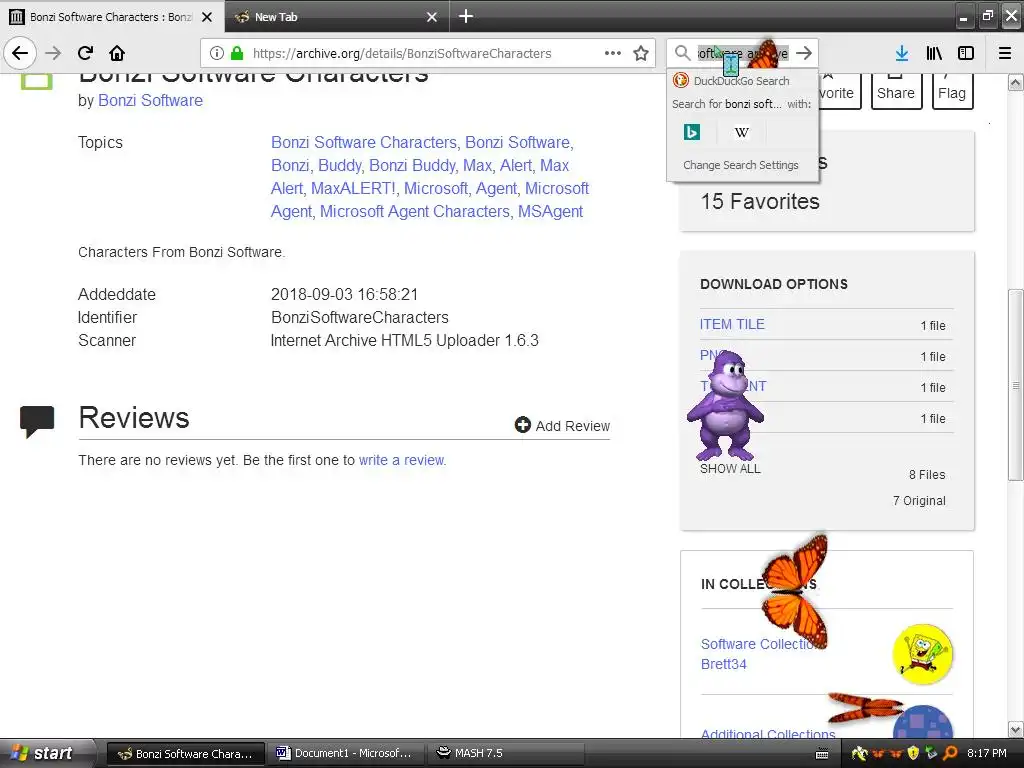Open the Bonzi Software Characters topic link
The image size is (1024, 768).
(x=364, y=142)
